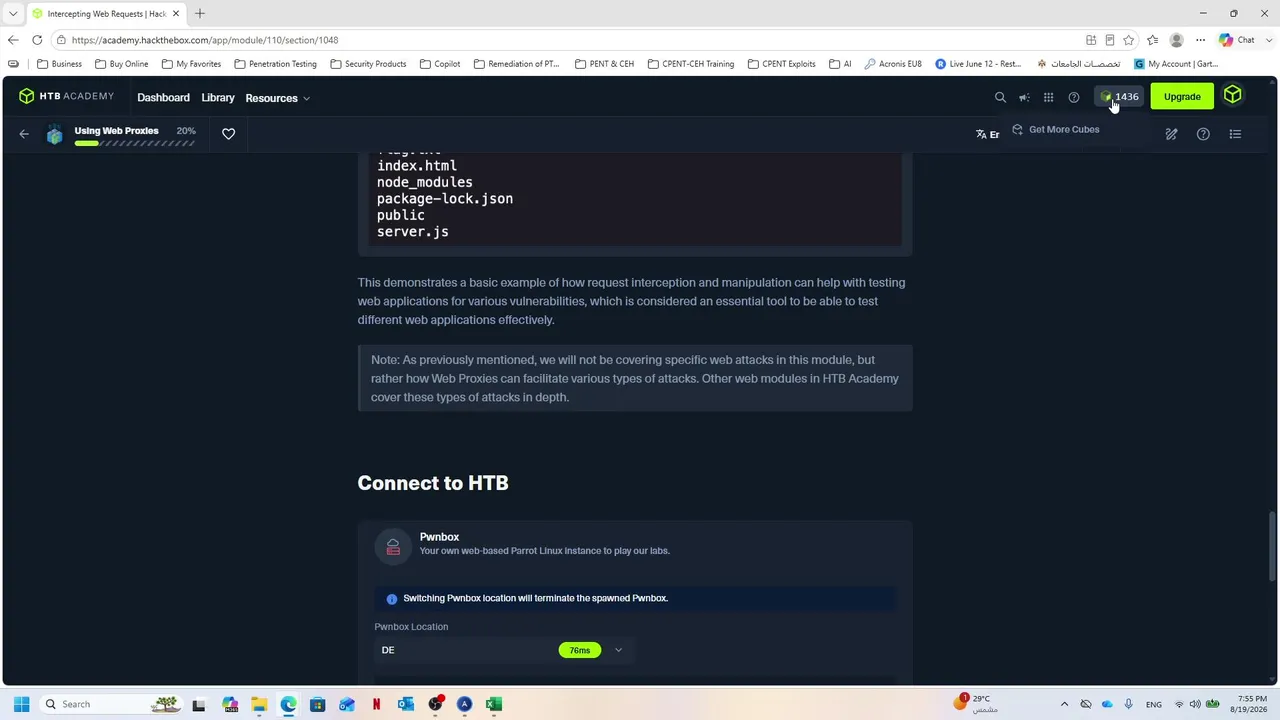This screenshot has height=720, width=1280.
Task: Open the Live June 12 bookmark
Action: coord(978,64)
